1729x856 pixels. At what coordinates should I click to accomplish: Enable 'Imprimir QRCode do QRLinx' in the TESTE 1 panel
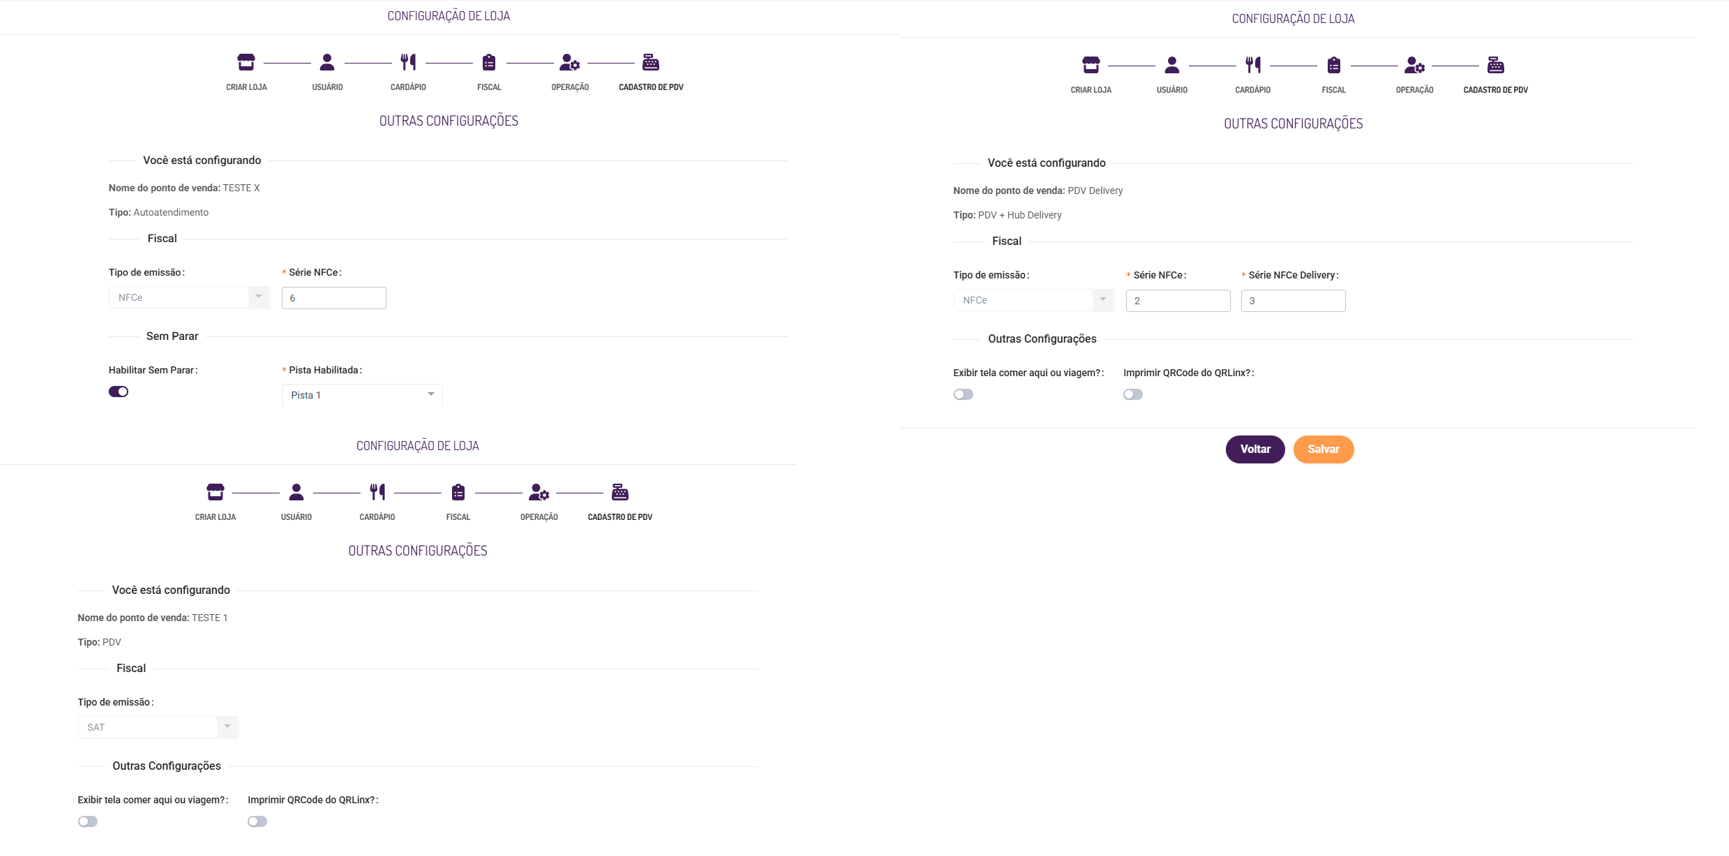pyautogui.click(x=257, y=821)
